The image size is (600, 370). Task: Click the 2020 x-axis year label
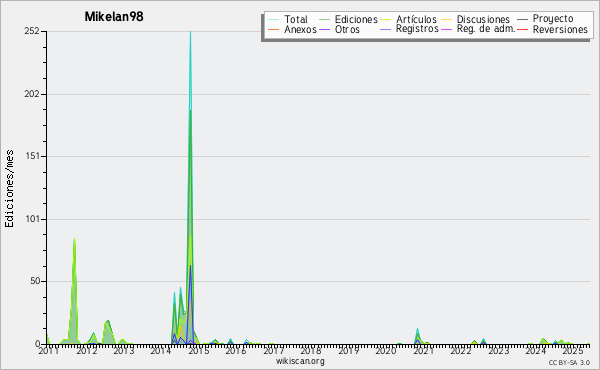click(386, 350)
